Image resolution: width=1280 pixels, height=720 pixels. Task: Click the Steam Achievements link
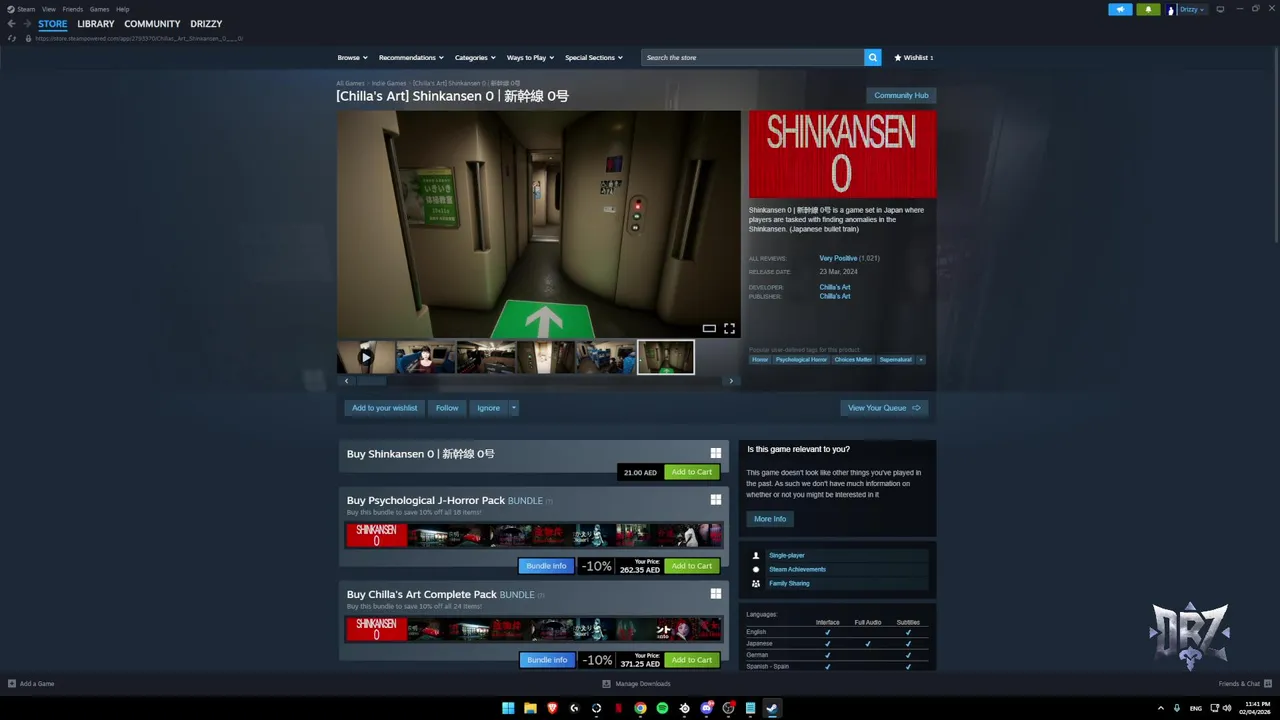coord(797,569)
